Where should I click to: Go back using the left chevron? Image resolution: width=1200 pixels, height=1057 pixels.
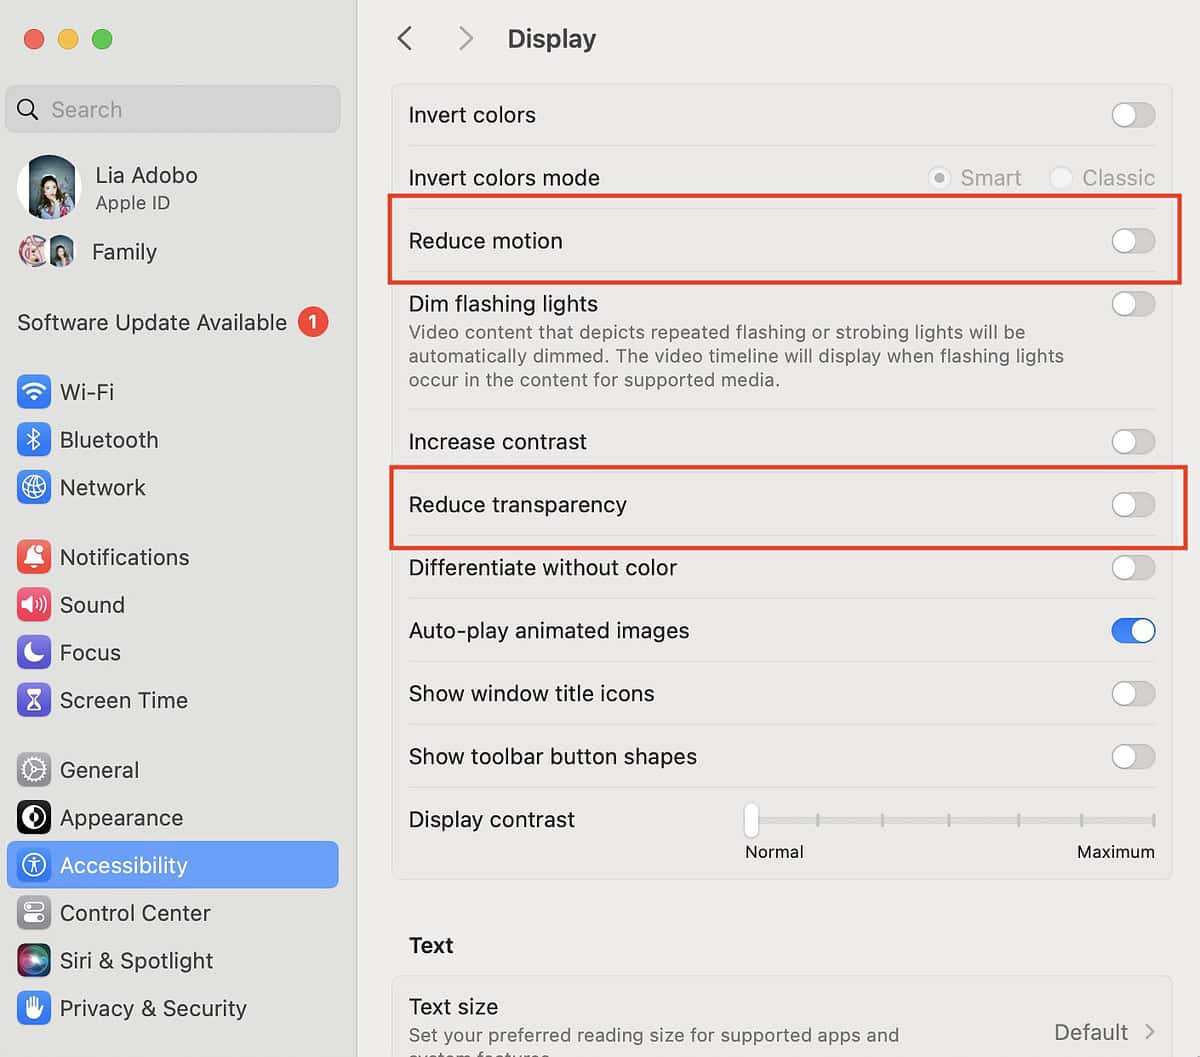click(405, 39)
